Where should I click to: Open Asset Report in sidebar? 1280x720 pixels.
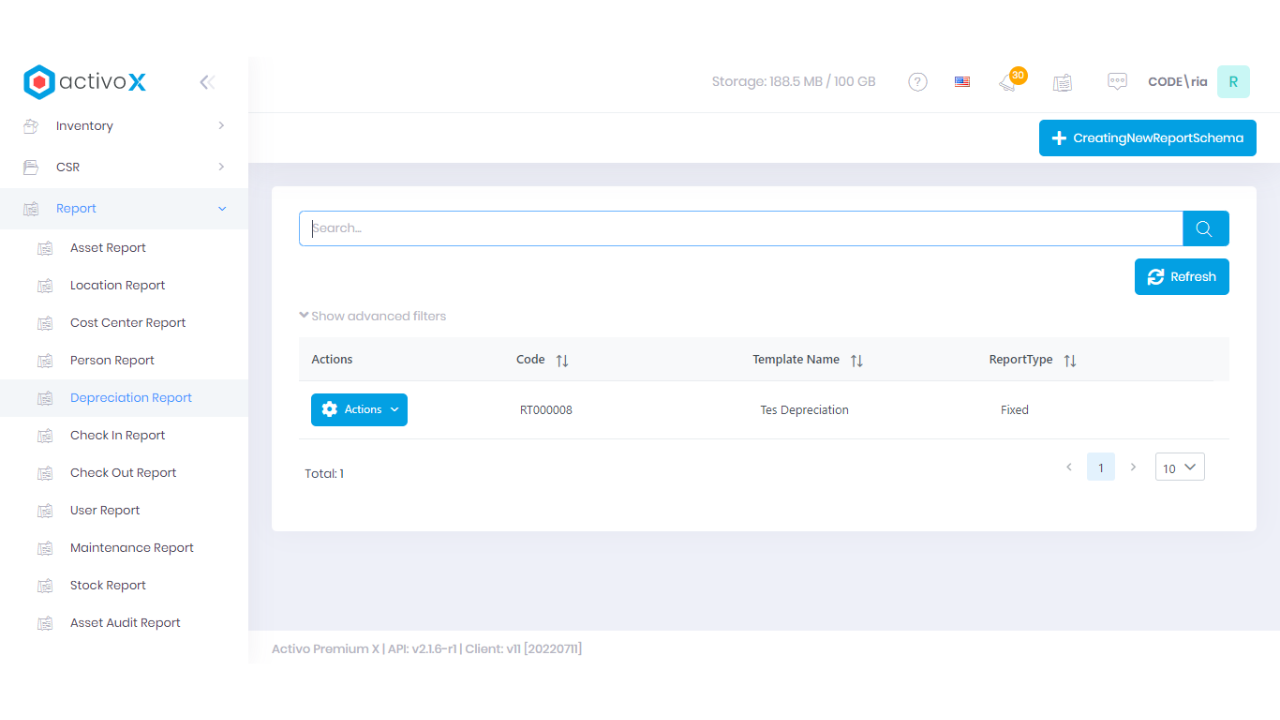(x=108, y=248)
